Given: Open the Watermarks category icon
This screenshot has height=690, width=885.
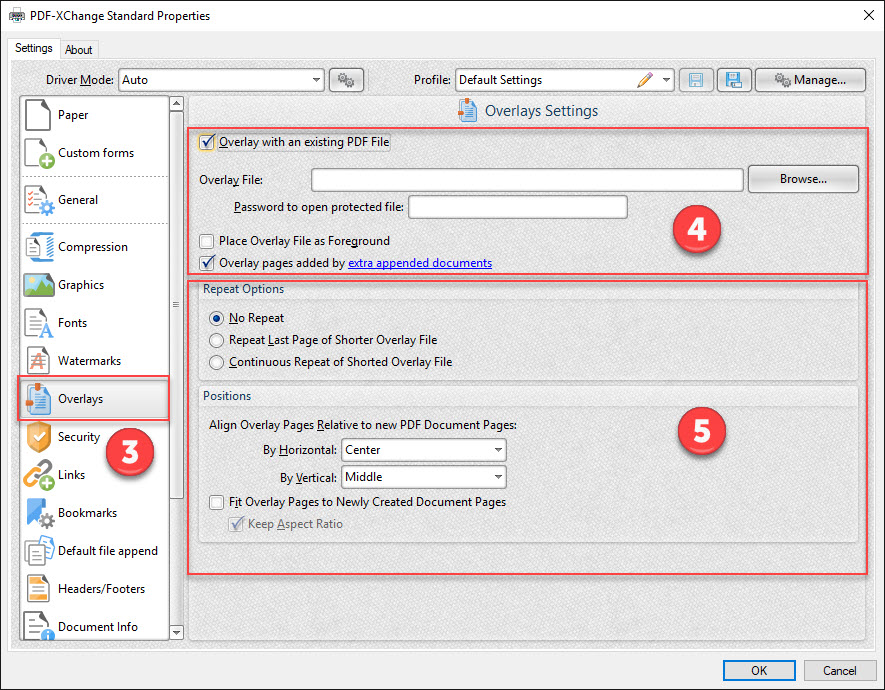Looking at the screenshot, I should click(38, 361).
